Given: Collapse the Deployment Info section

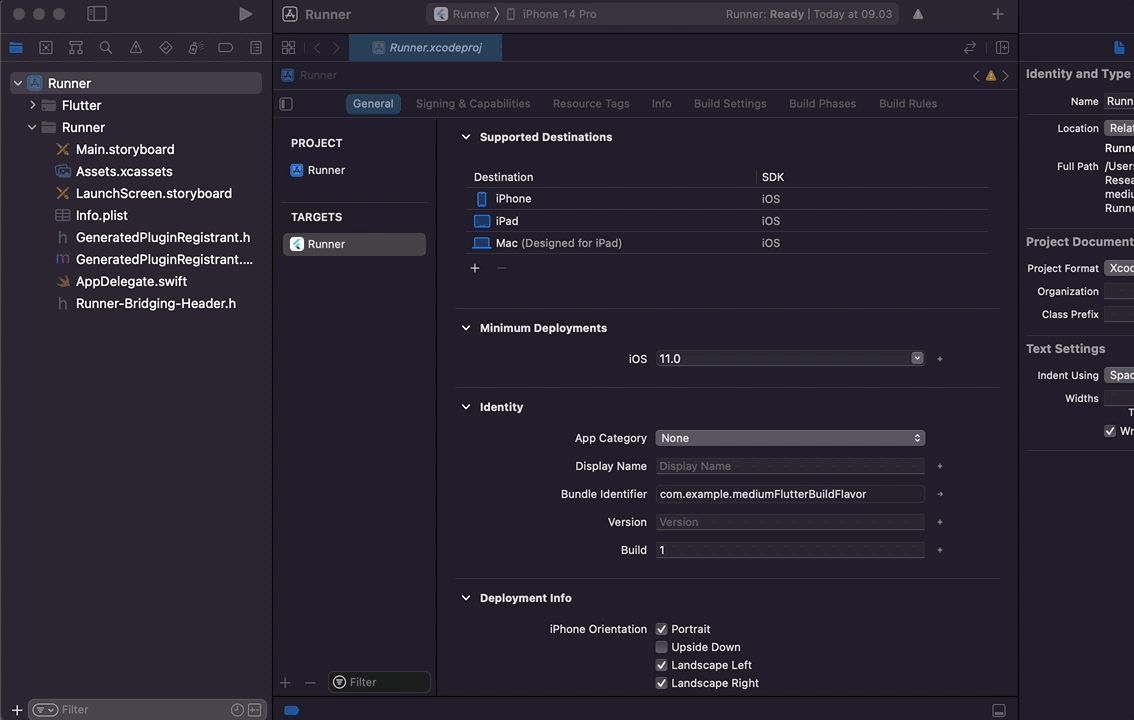Looking at the screenshot, I should click(x=466, y=598).
